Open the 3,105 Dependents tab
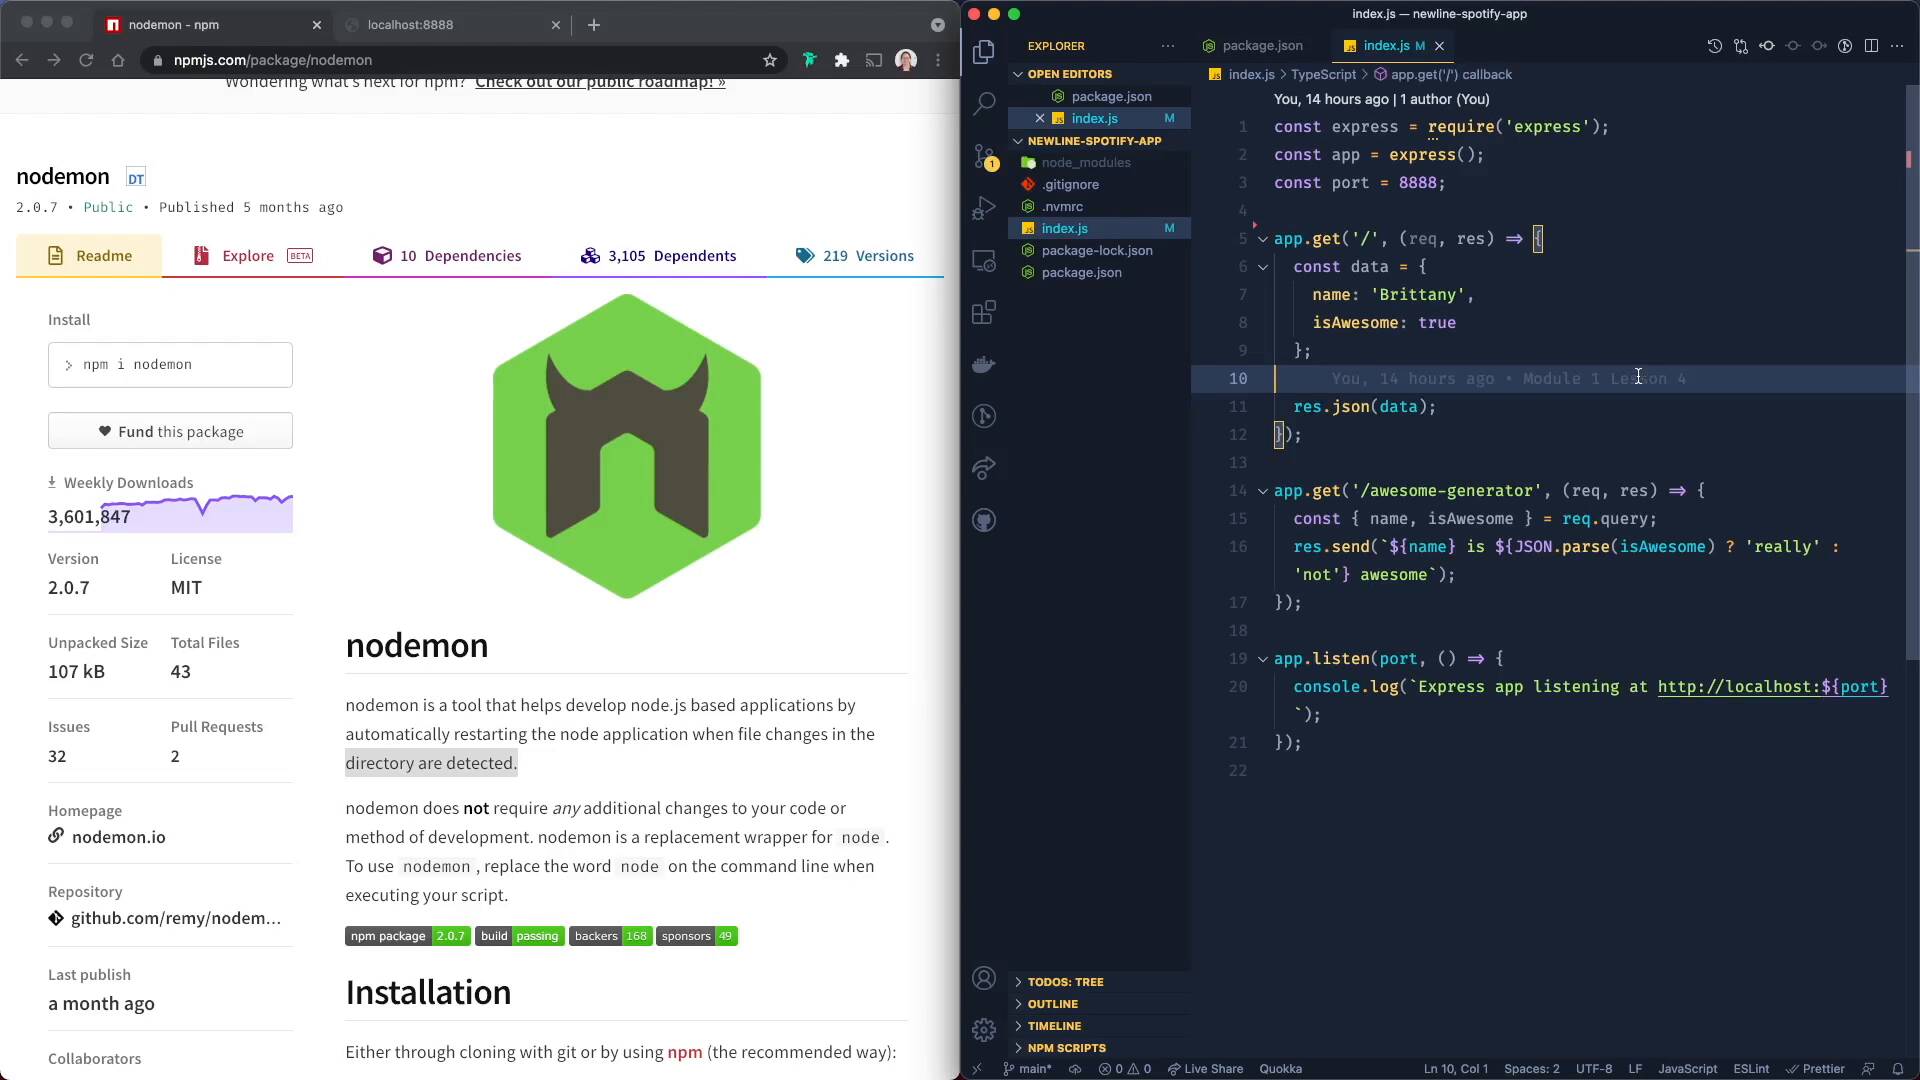This screenshot has width=1920, height=1080. [x=658, y=256]
